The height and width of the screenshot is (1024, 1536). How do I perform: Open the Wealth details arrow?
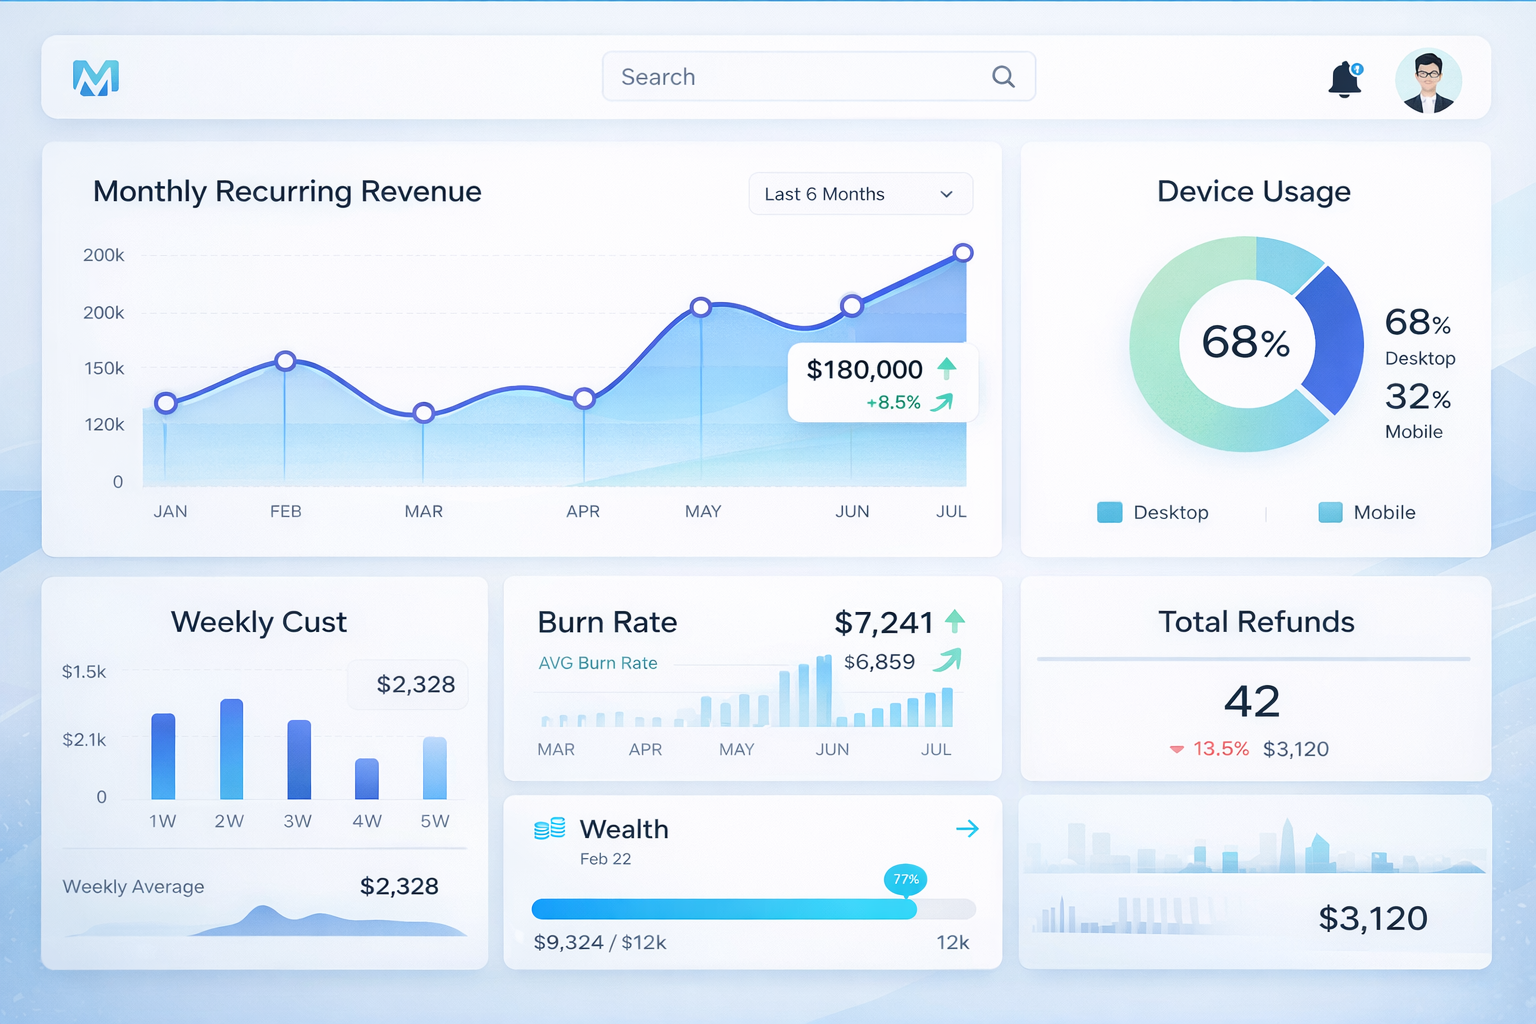click(966, 828)
